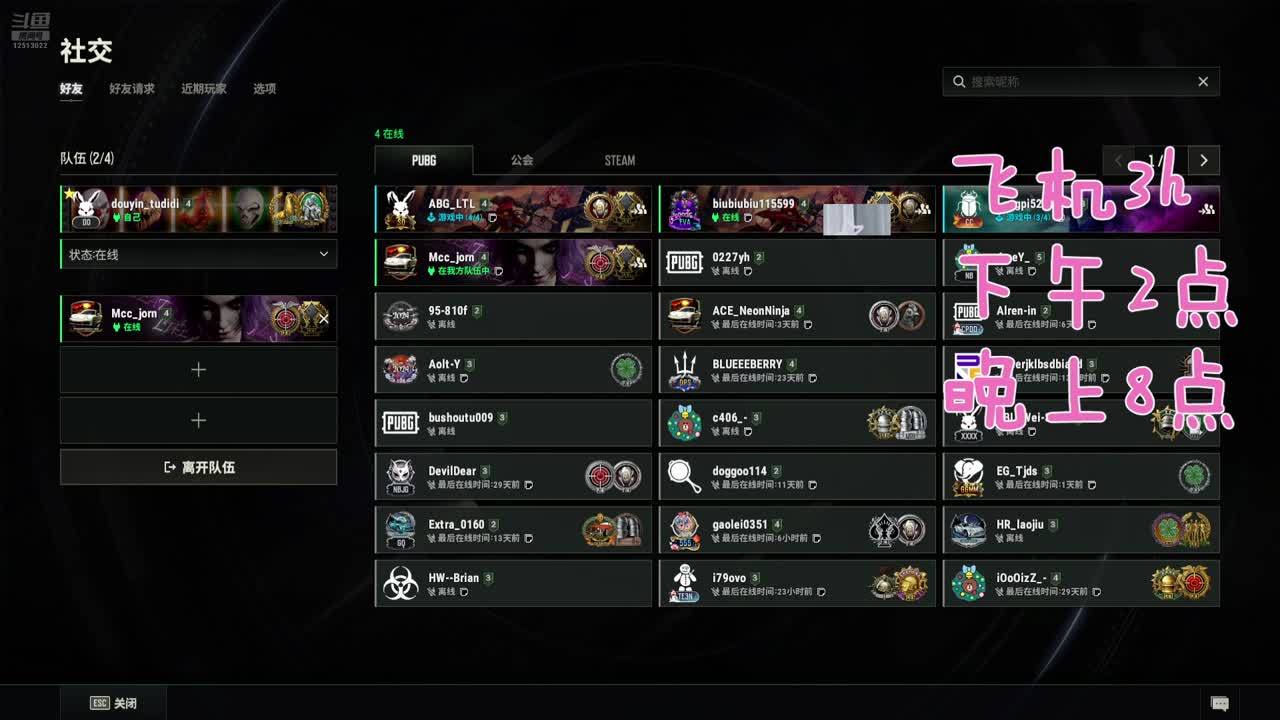Add teammate in first empty slot plus

pos(198,370)
